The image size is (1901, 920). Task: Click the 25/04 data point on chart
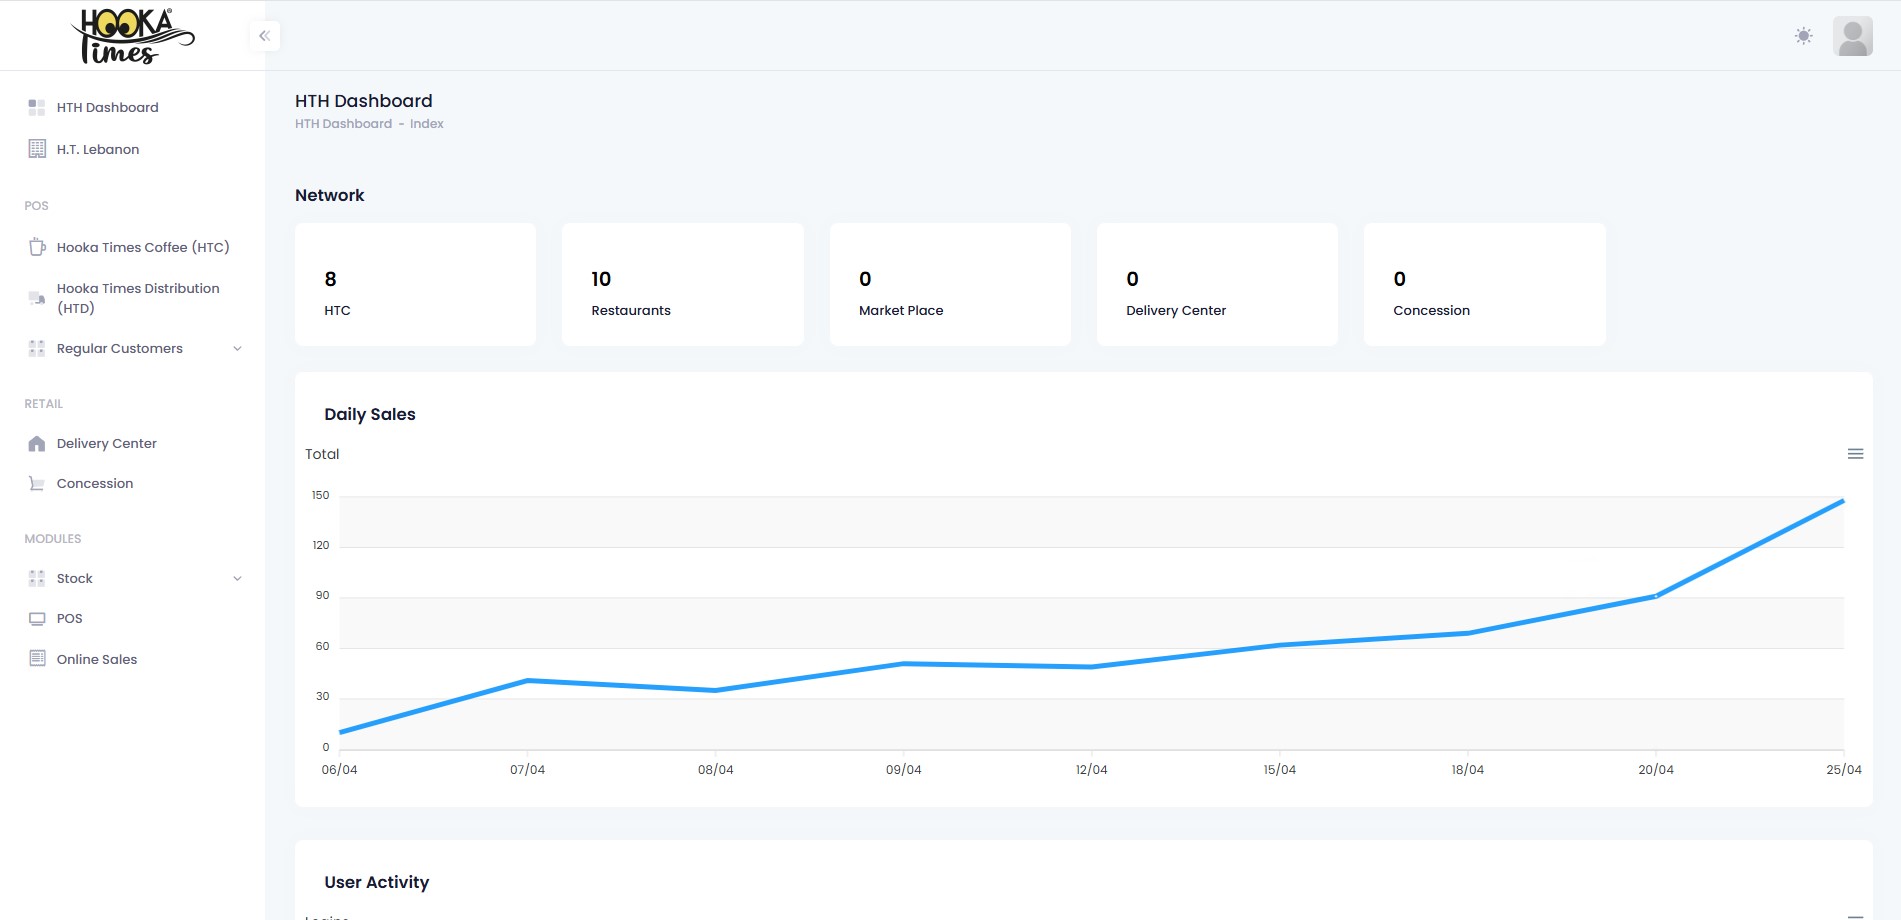click(x=1843, y=501)
